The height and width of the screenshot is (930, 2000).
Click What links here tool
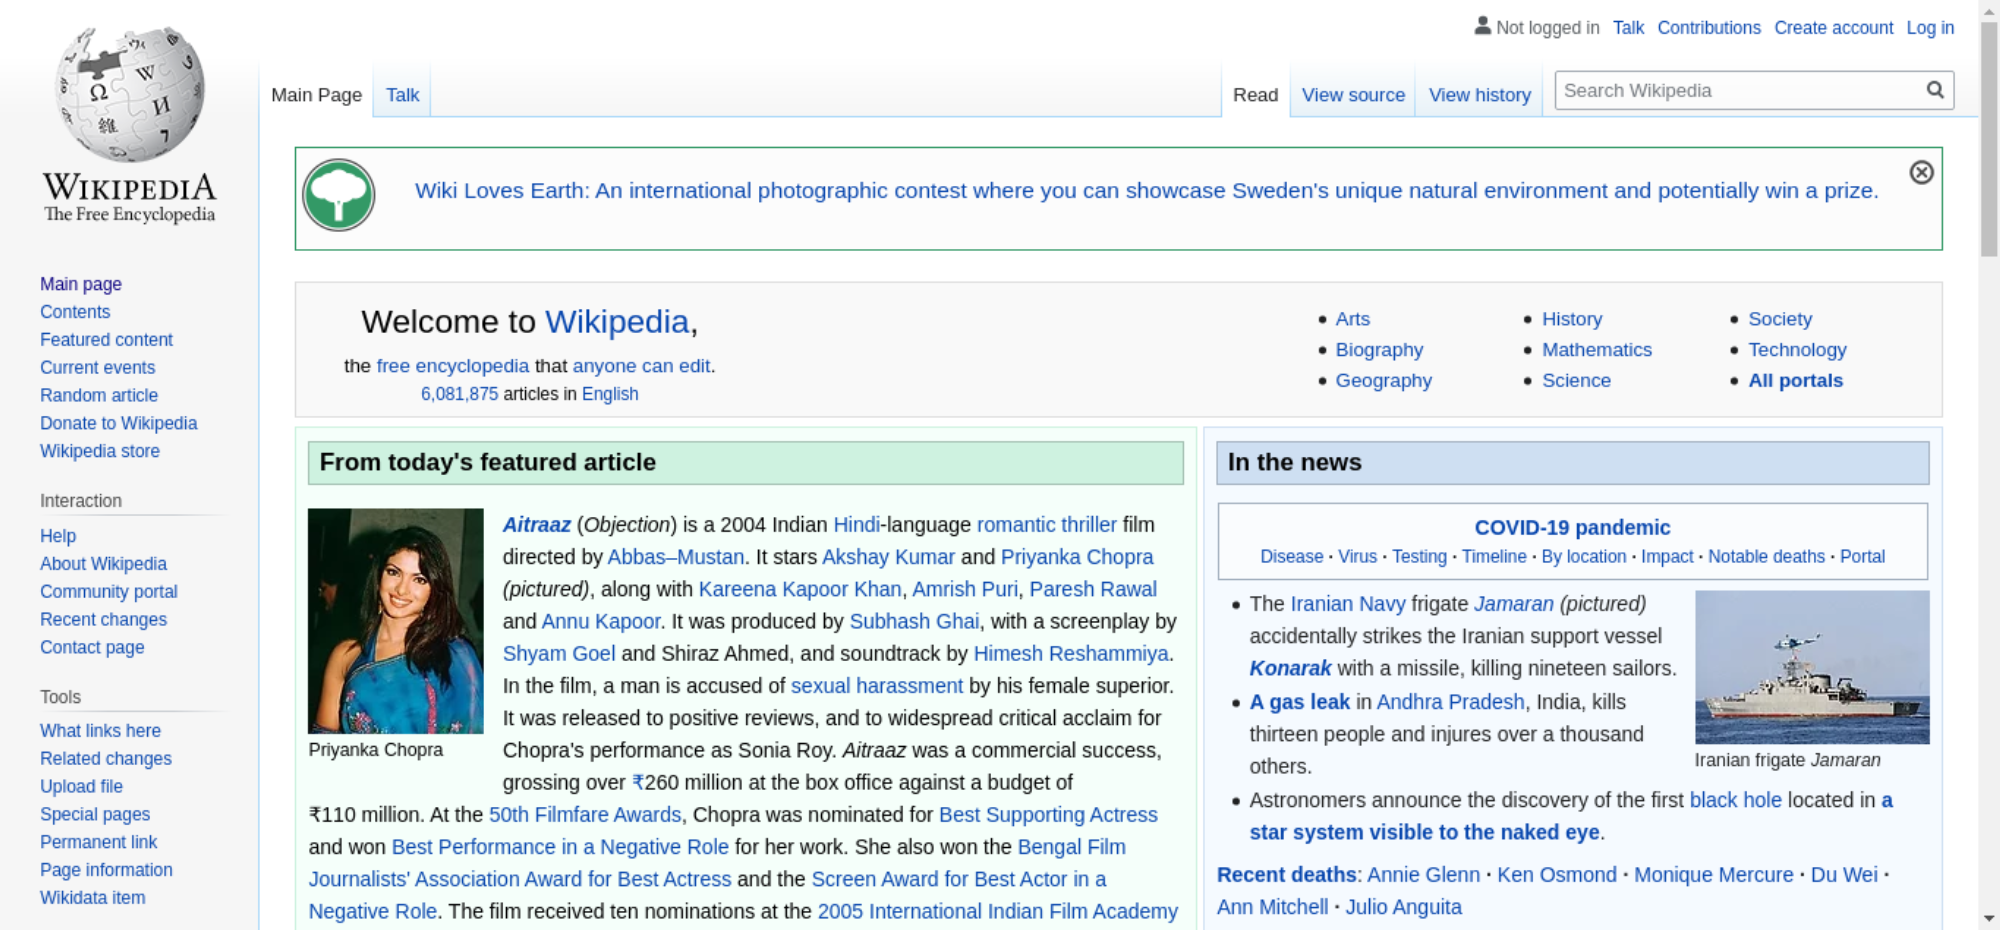(100, 731)
